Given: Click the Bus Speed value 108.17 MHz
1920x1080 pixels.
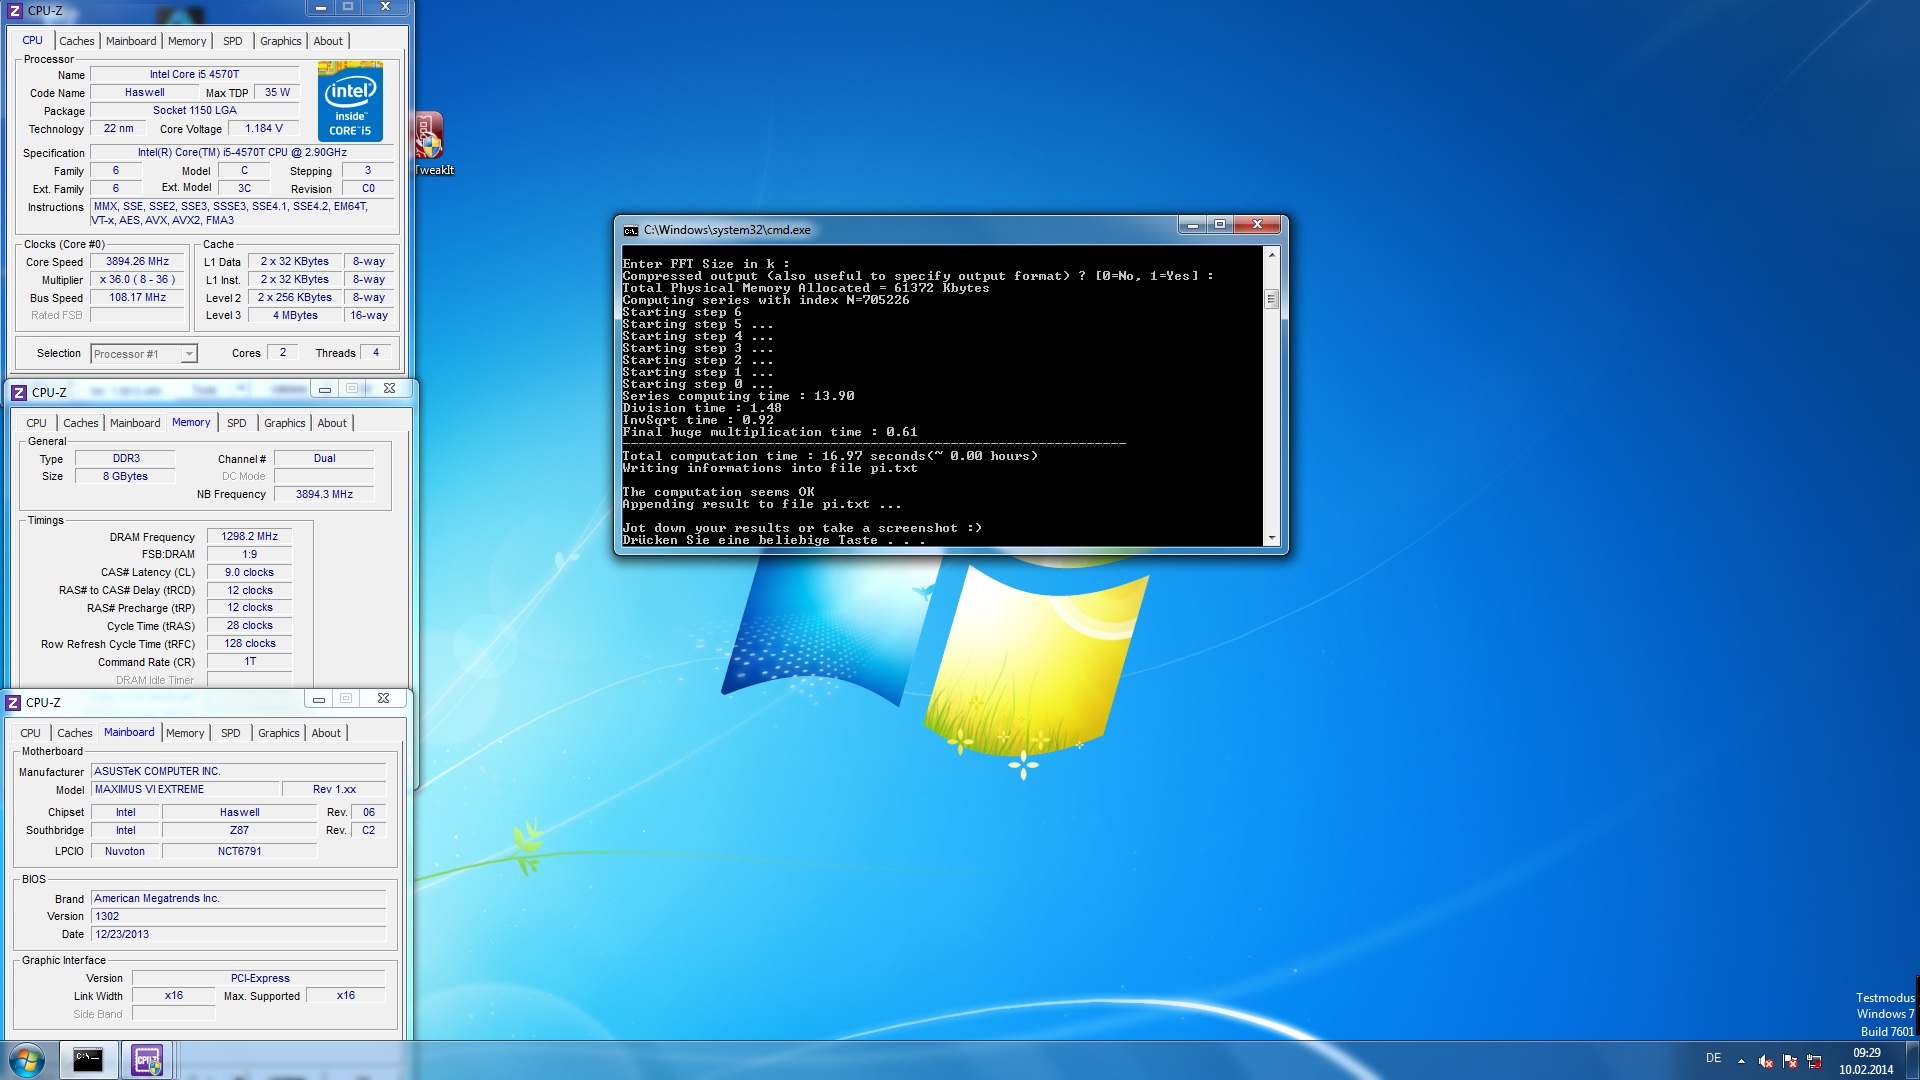Looking at the screenshot, I should point(138,298).
